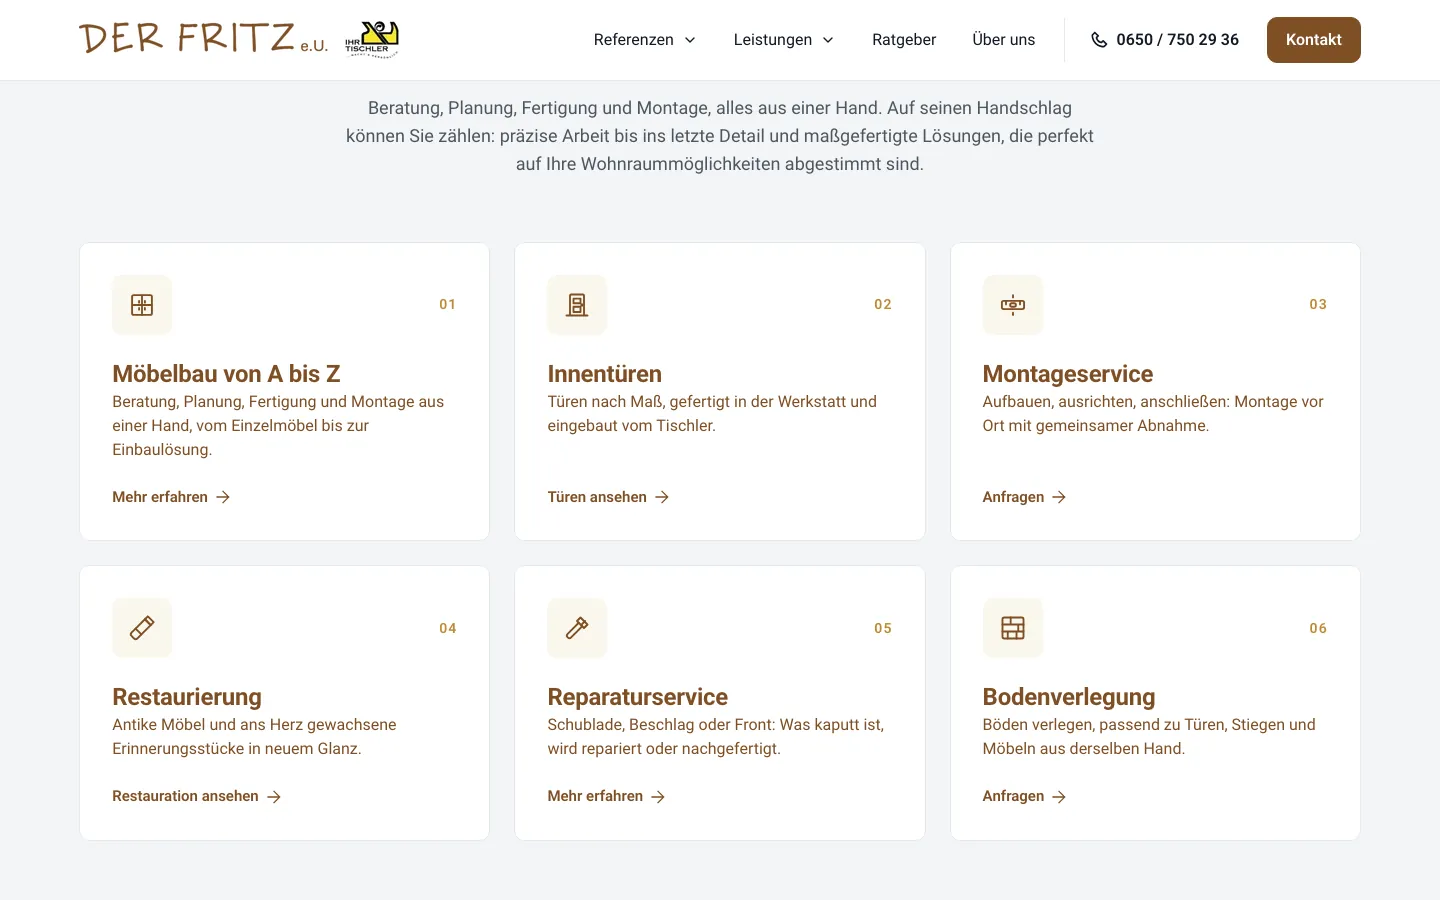Click the Reparaturservice hammer icon

coord(577,628)
